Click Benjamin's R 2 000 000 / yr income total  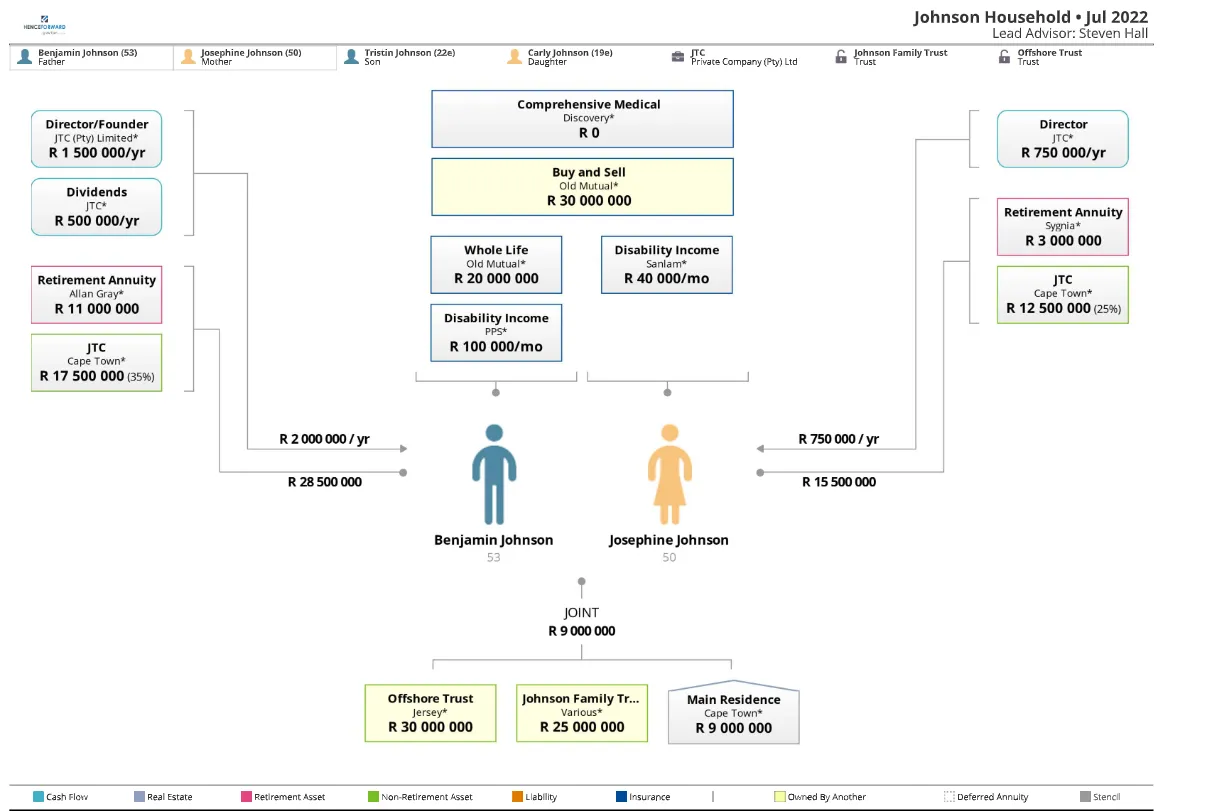tap(325, 439)
